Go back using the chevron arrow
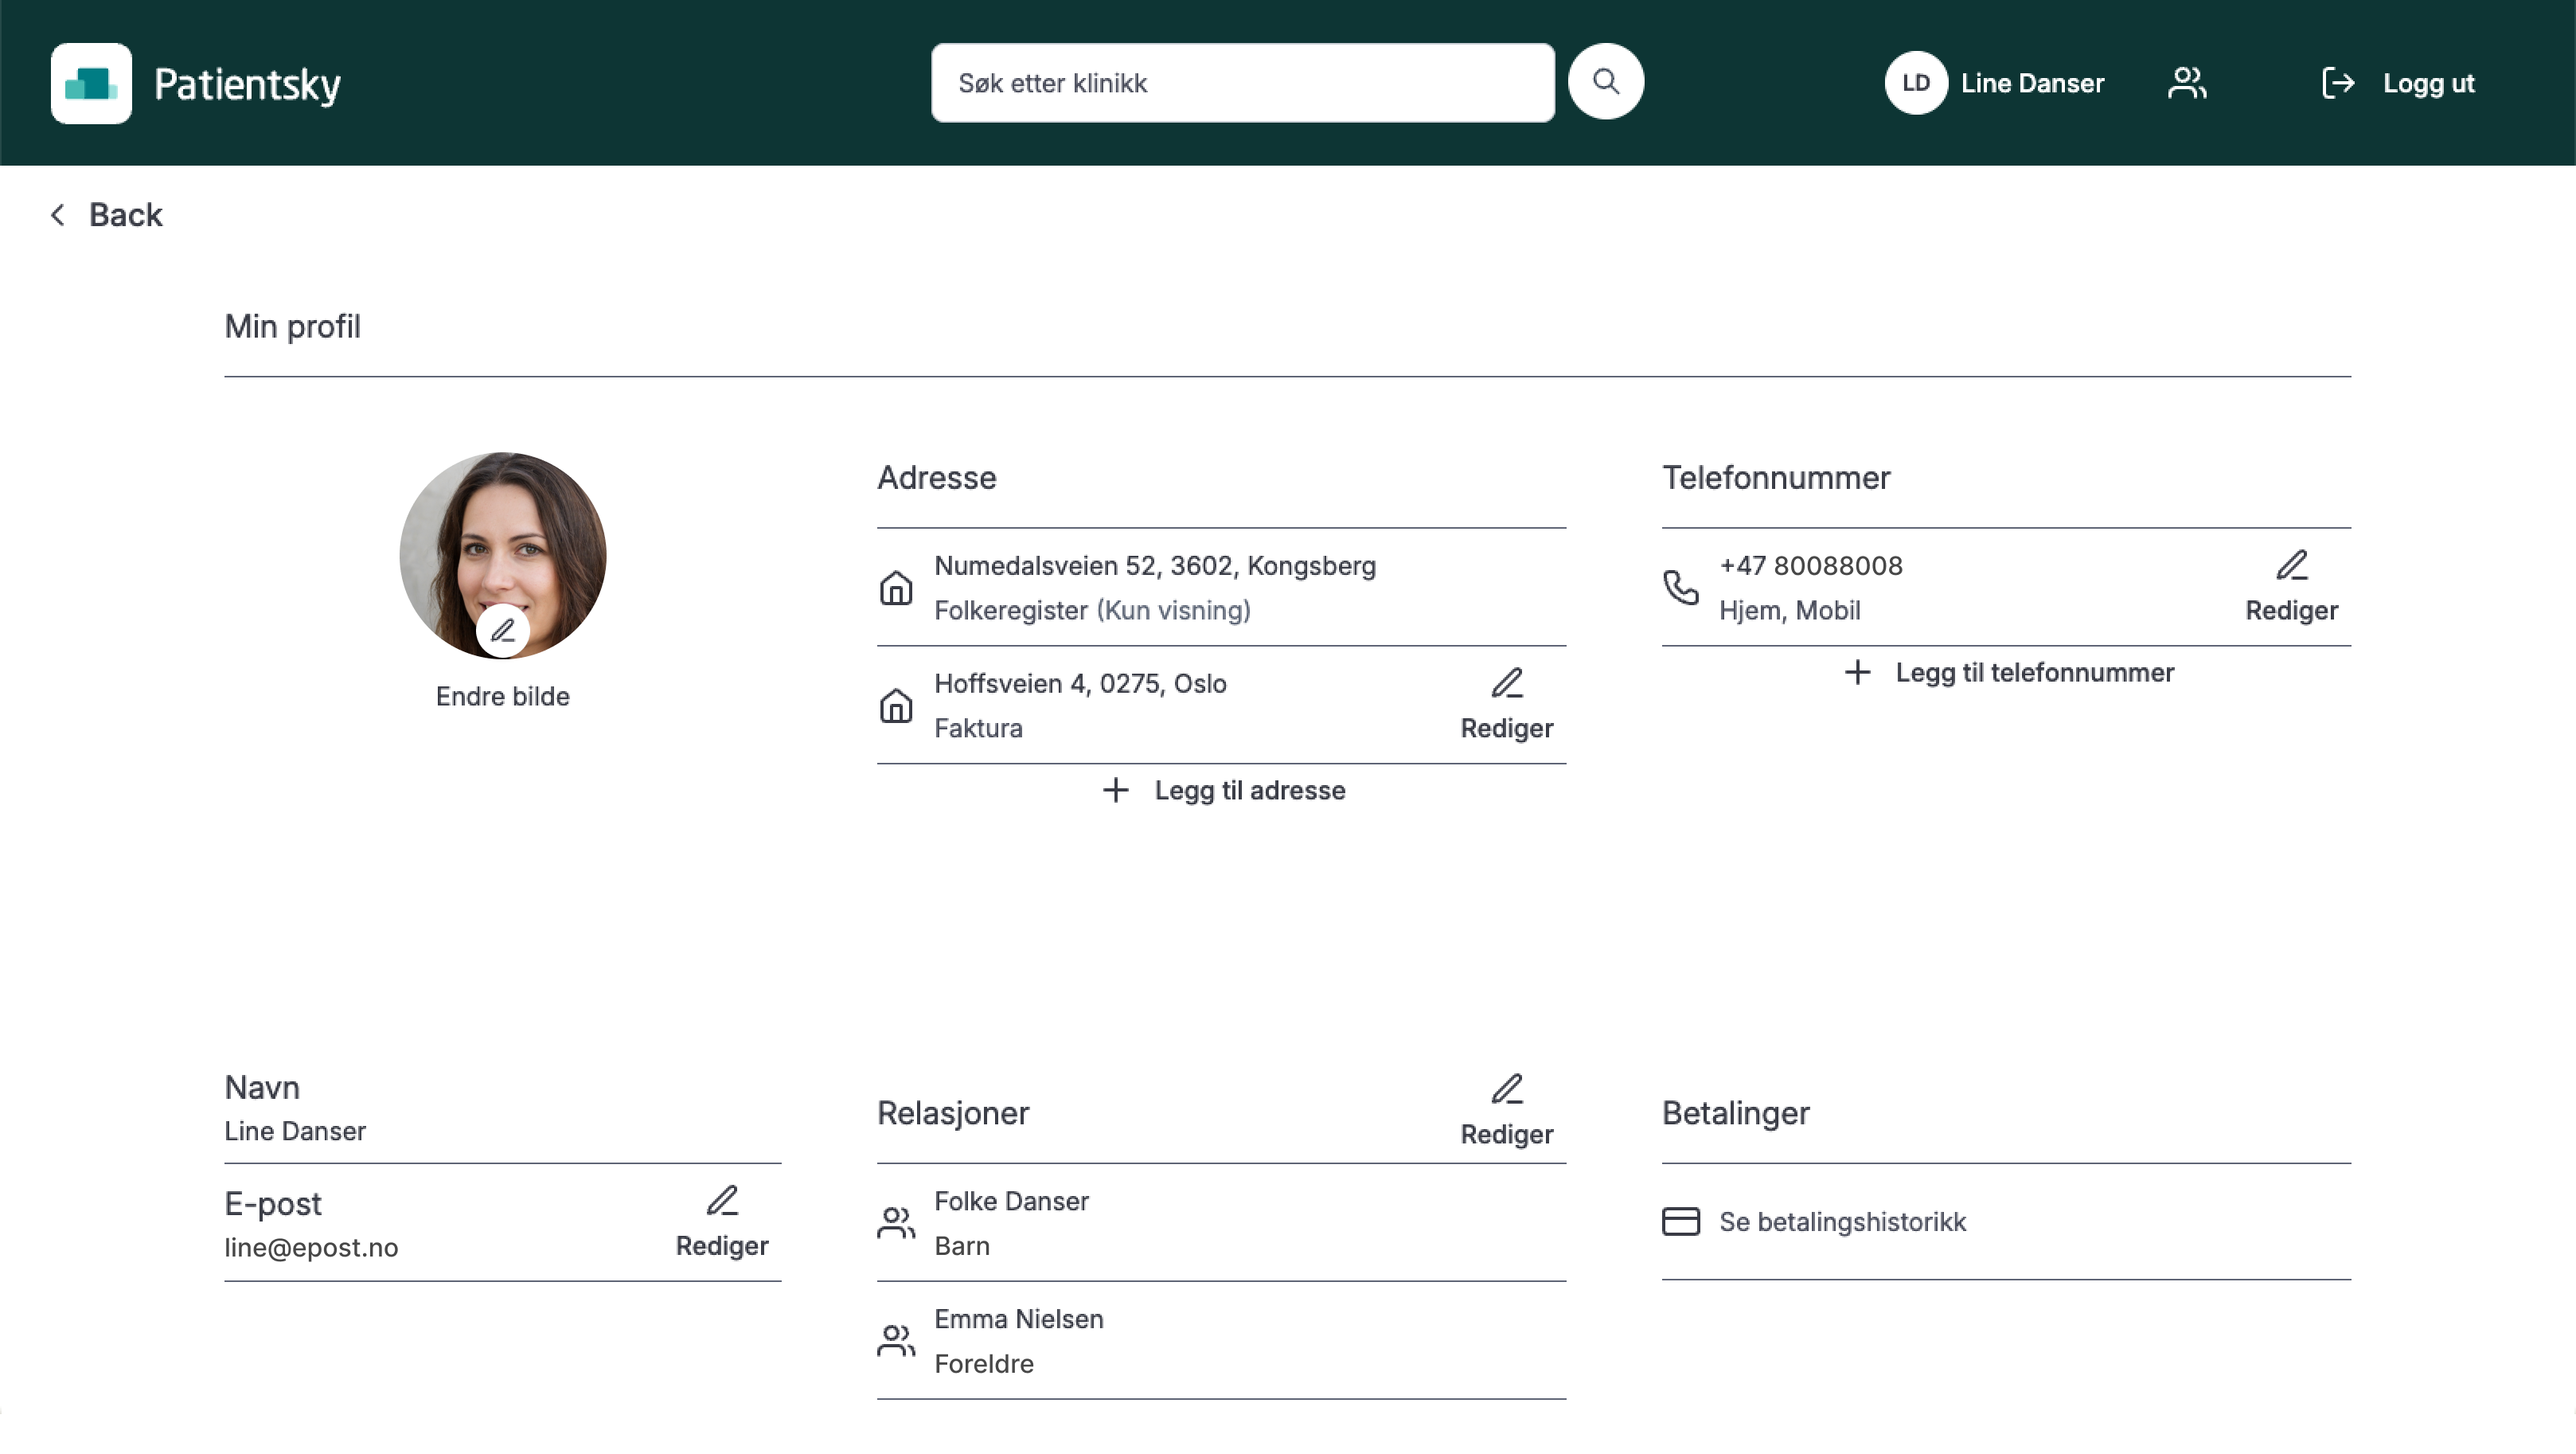 click(x=58, y=215)
